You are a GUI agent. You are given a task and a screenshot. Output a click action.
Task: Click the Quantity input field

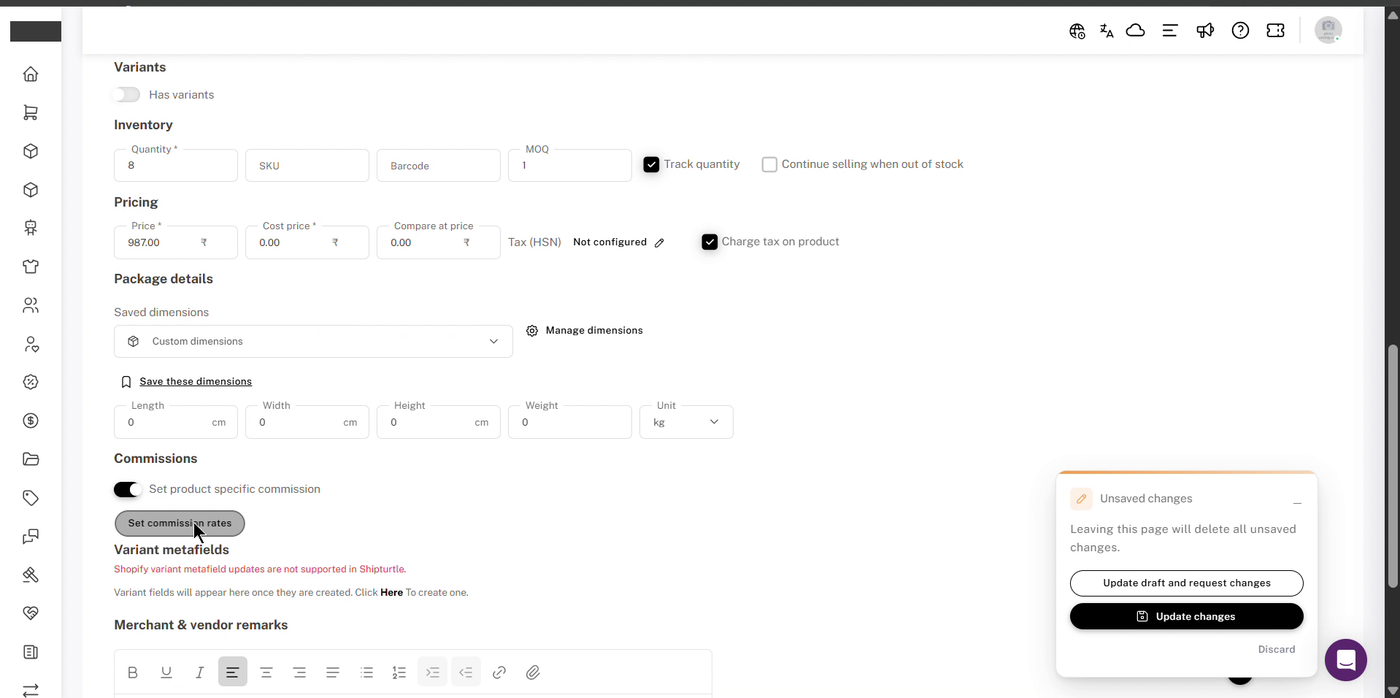coord(176,165)
